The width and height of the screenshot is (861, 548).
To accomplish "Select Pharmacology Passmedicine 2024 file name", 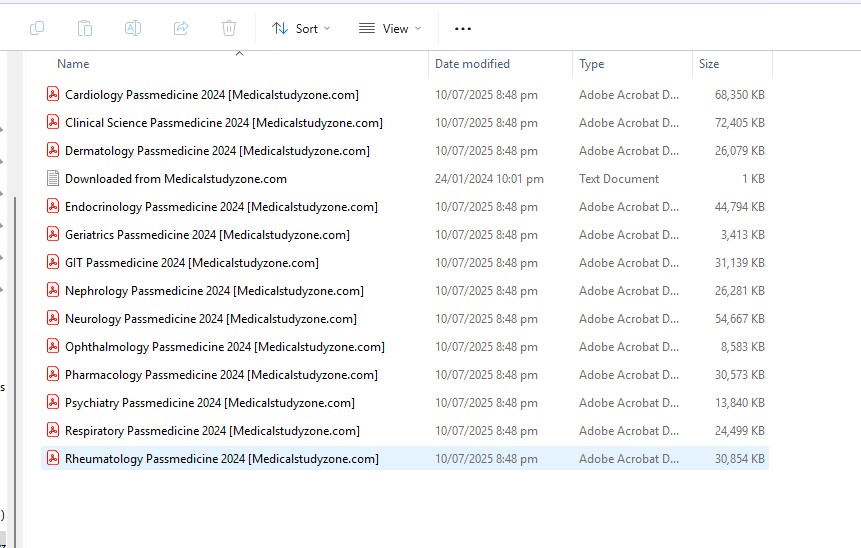I will pyautogui.click(x=221, y=375).
